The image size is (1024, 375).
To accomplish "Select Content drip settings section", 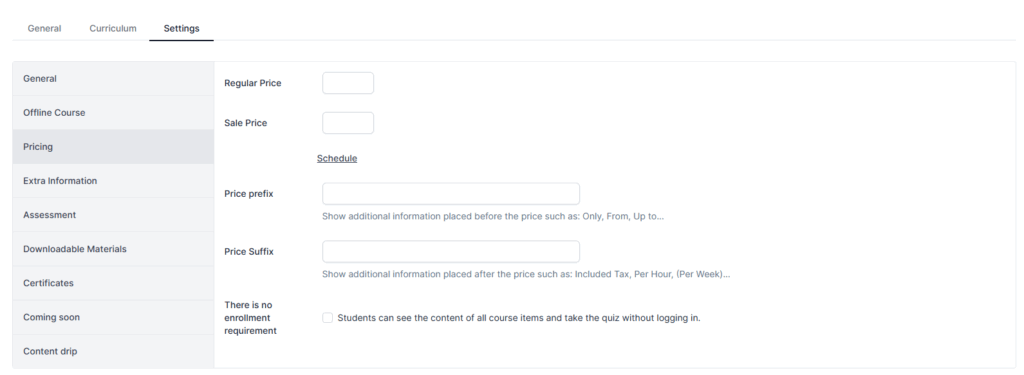I will (113, 351).
